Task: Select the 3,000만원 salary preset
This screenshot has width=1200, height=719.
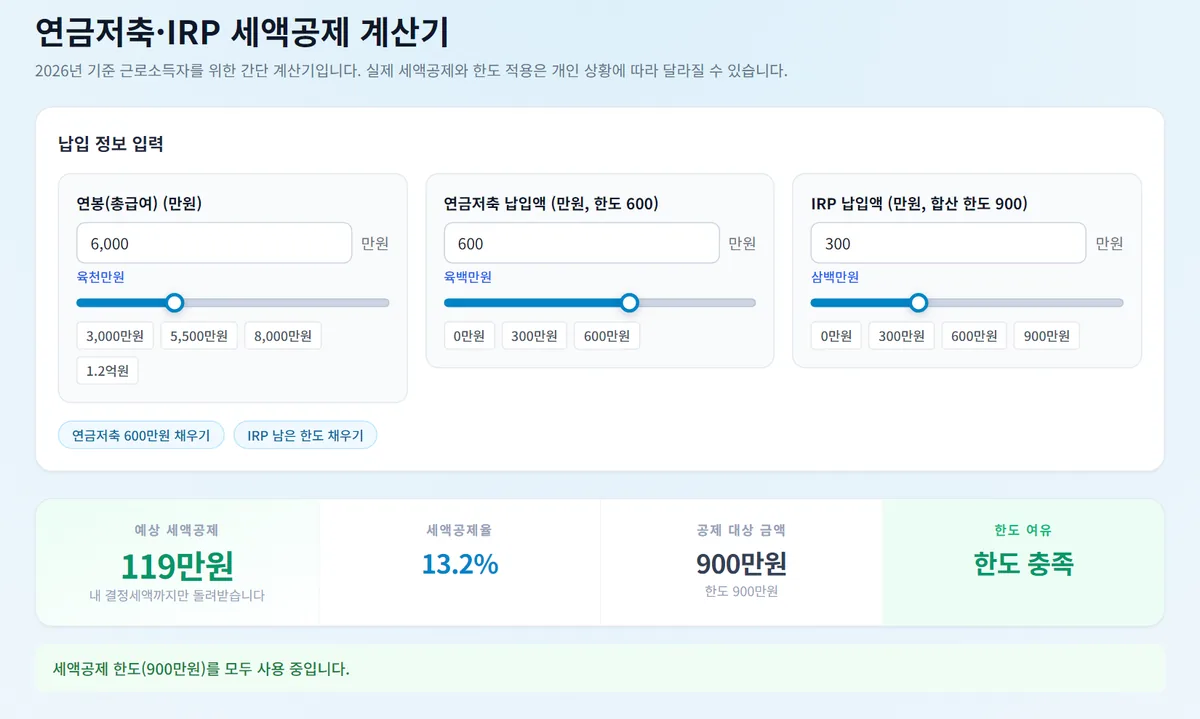Action: pyautogui.click(x=116, y=336)
